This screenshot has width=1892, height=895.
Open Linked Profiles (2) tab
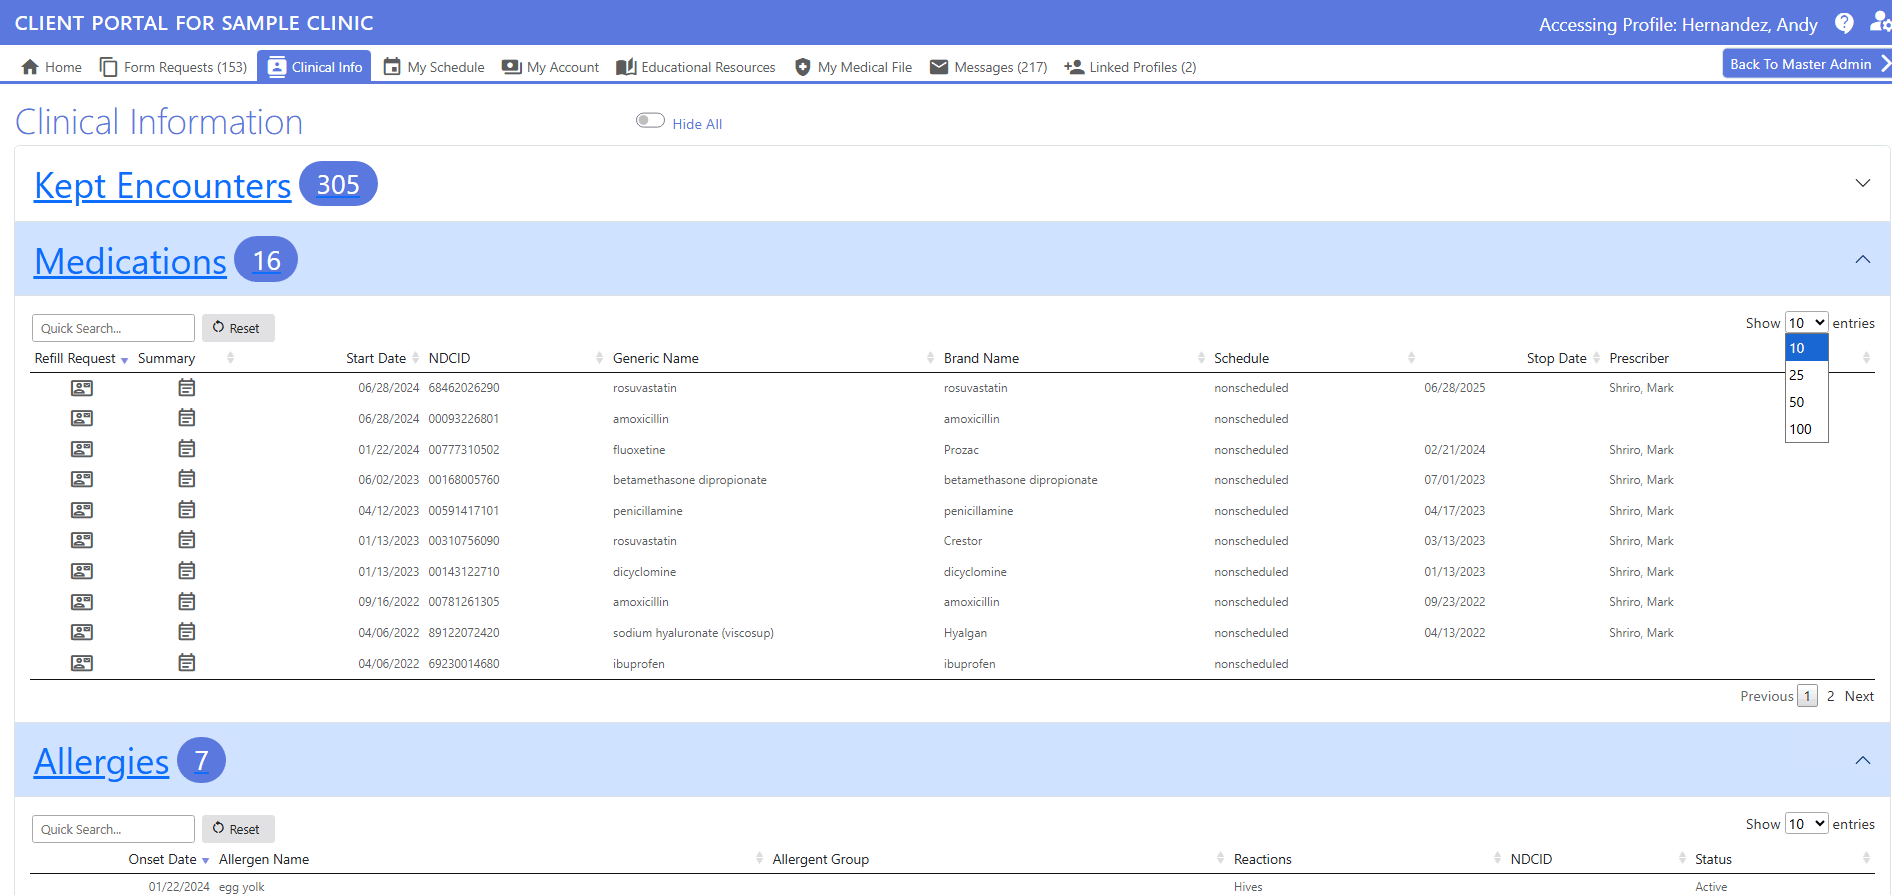(1130, 67)
